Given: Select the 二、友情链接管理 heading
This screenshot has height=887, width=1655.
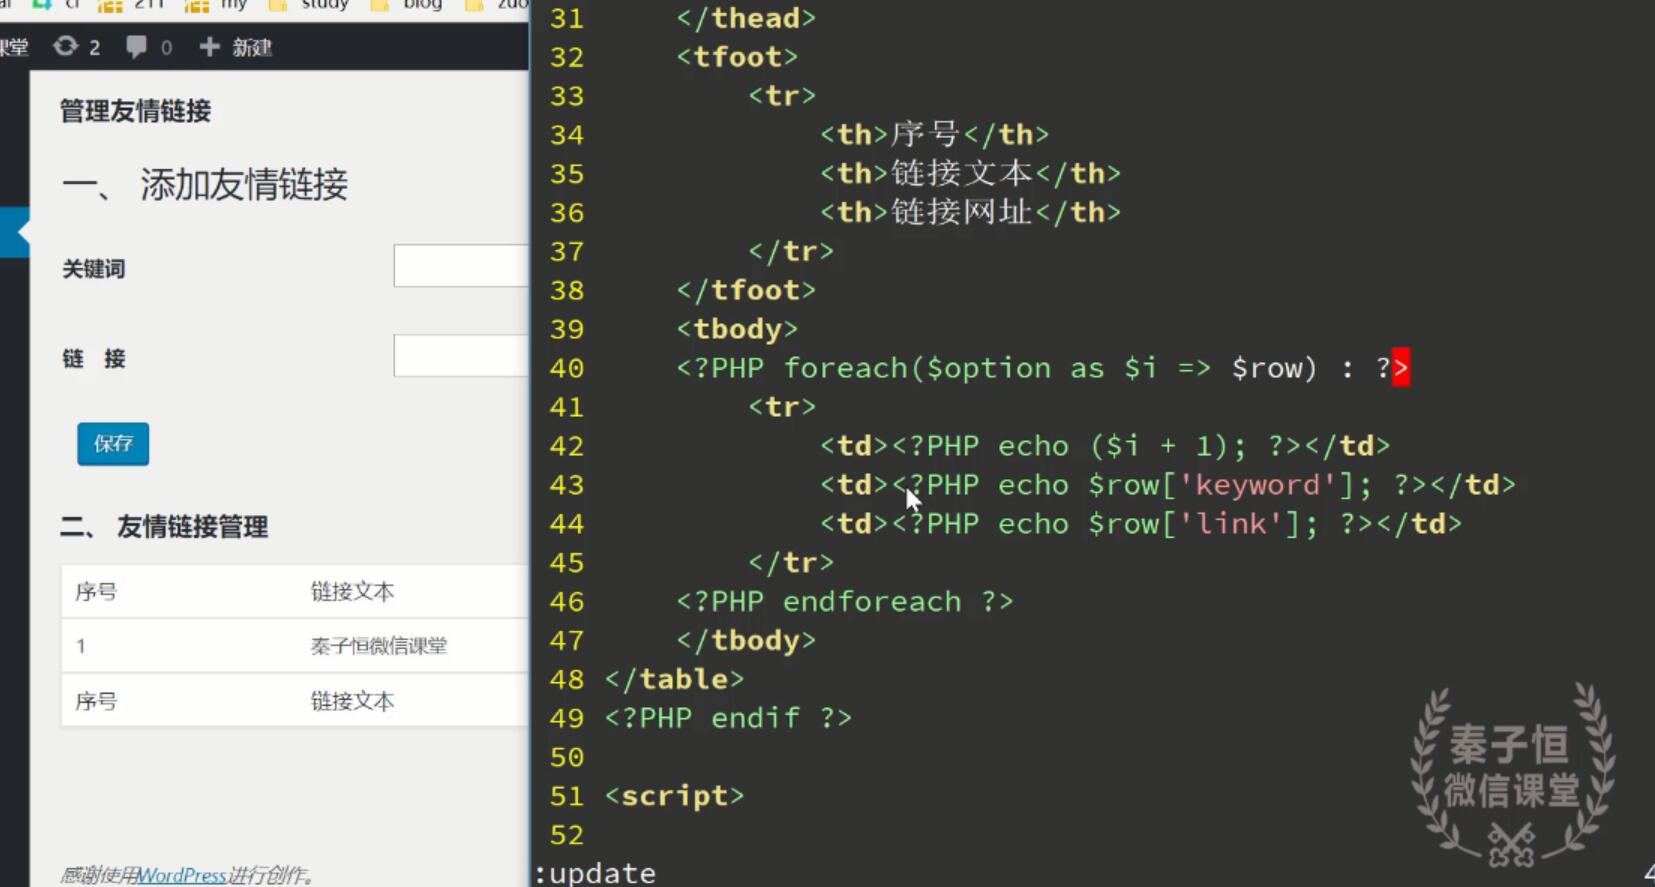Looking at the screenshot, I should pyautogui.click(x=164, y=527).
